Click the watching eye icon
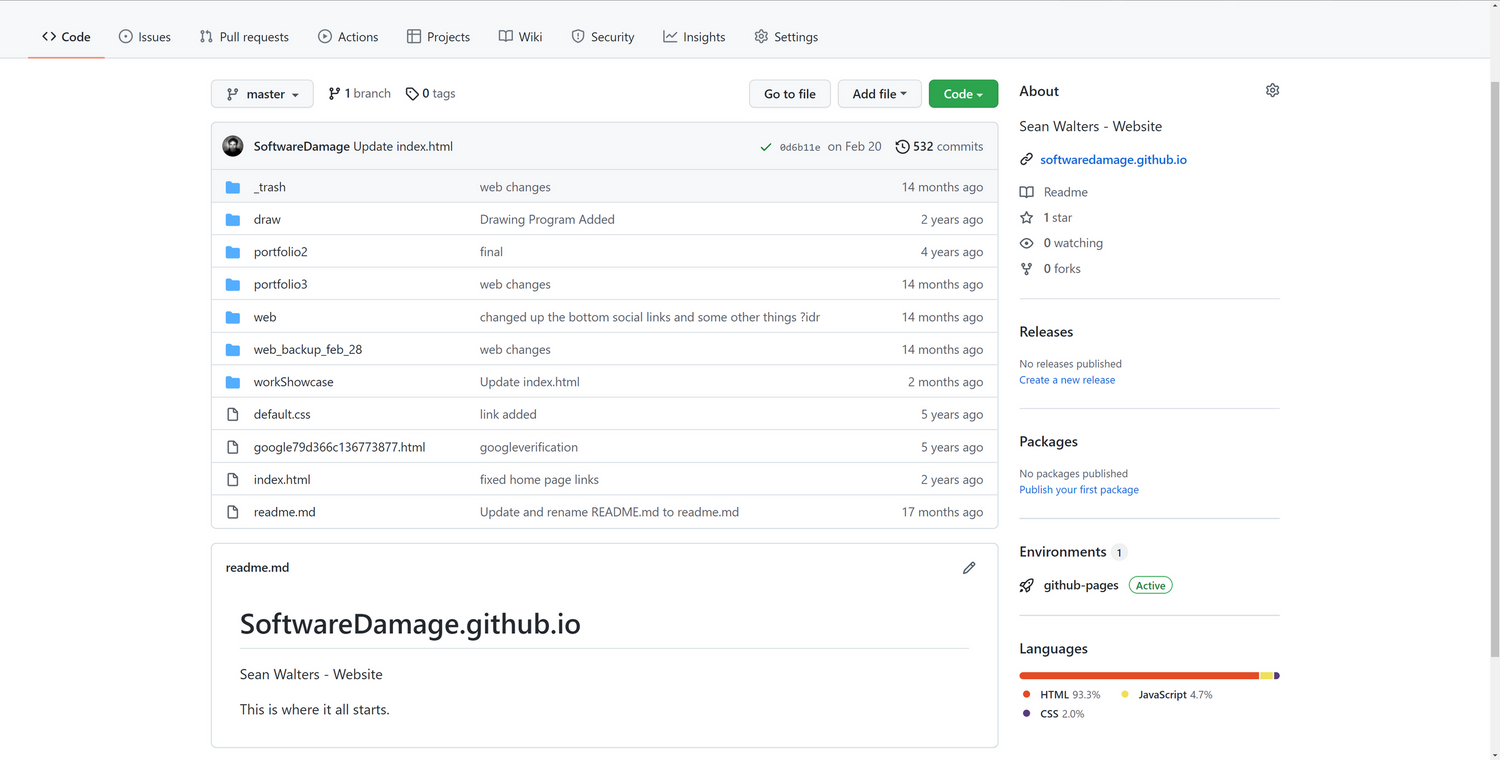The image size is (1500, 760). click(x=1026, y=243)
